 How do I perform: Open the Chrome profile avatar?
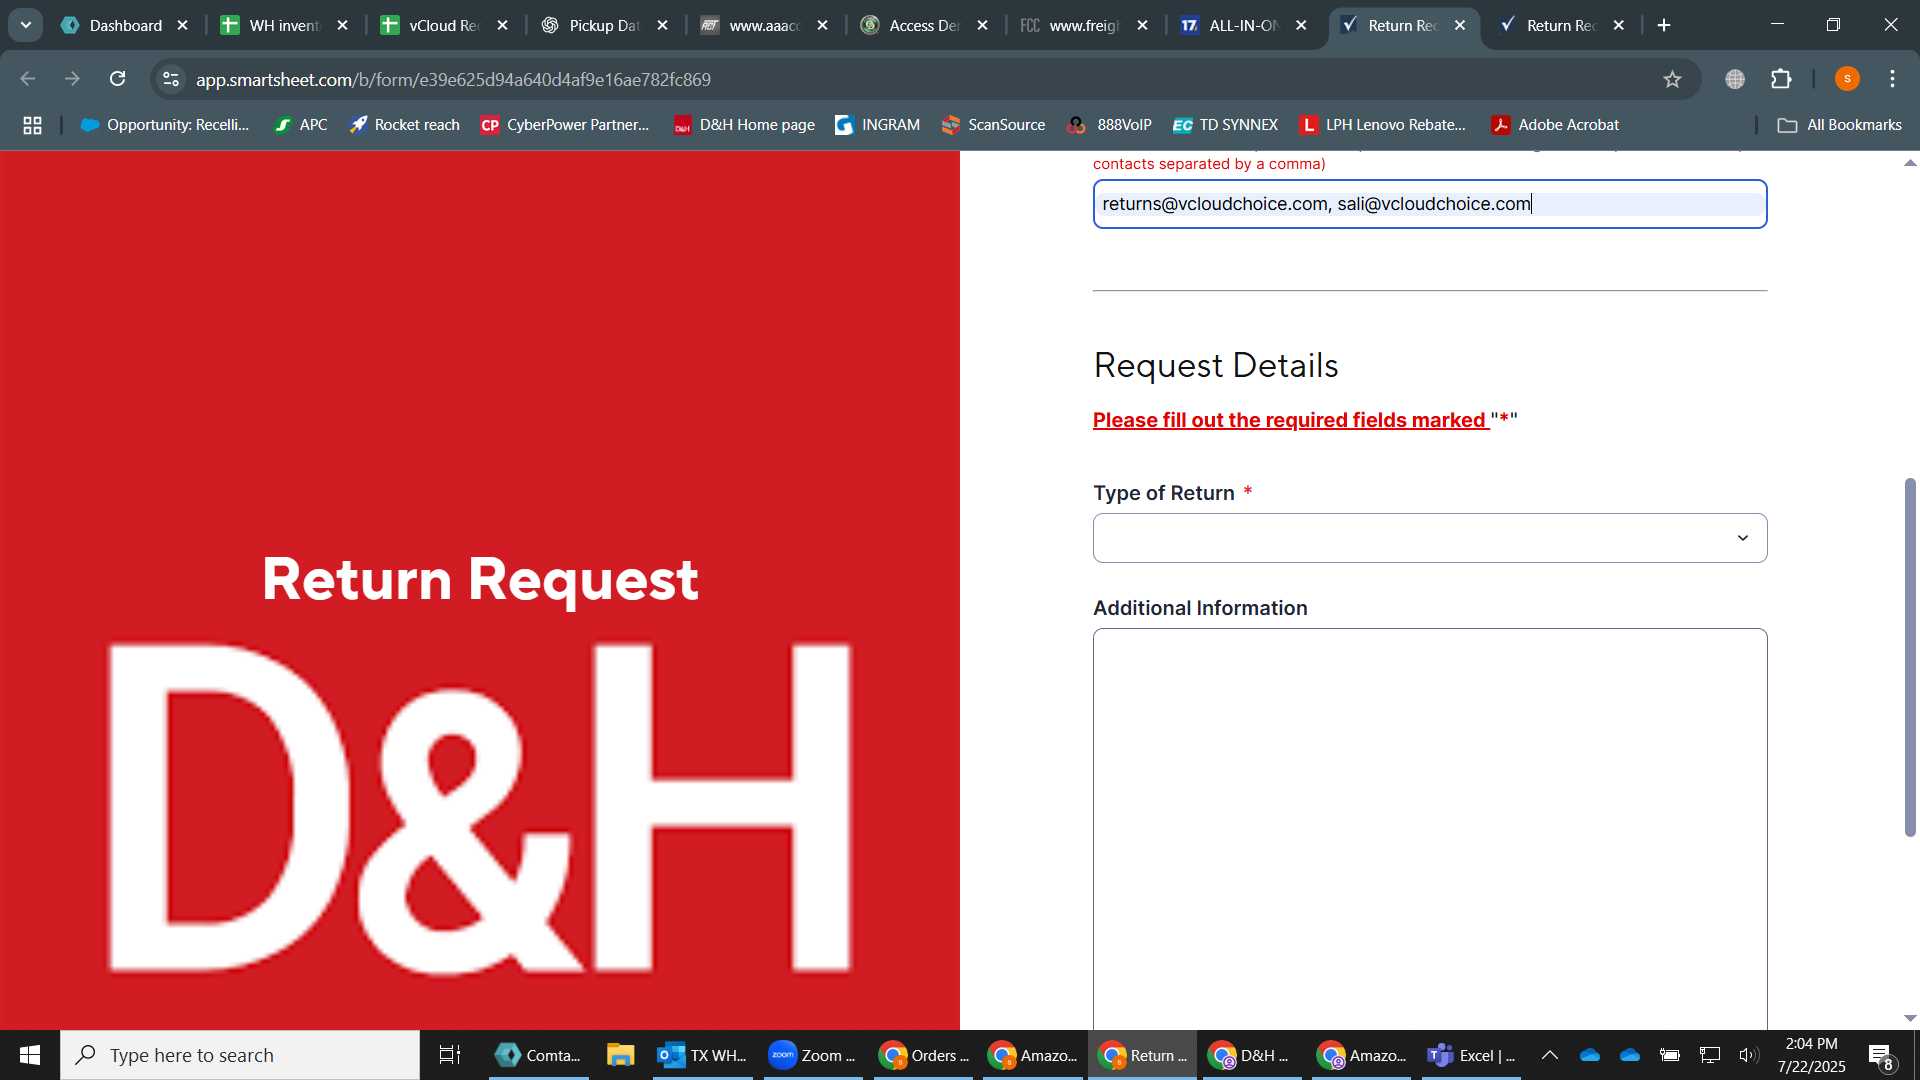tap(1847, 79)
